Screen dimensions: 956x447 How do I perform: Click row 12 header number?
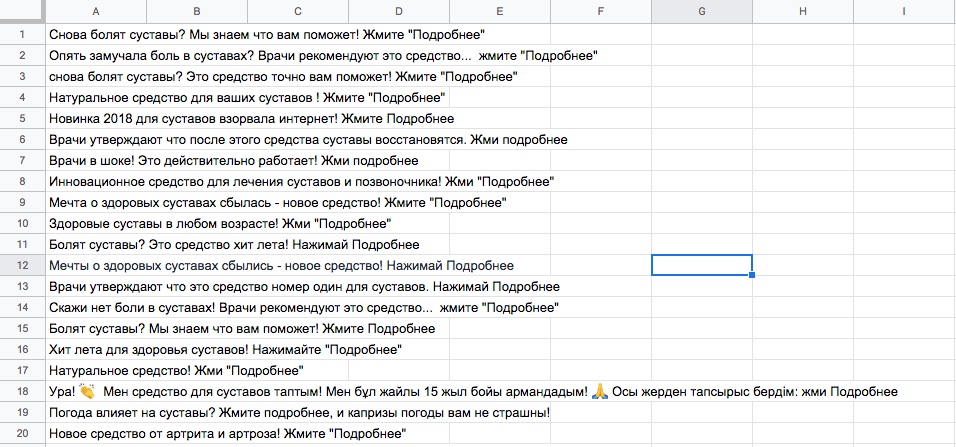[x=23, y=265]
